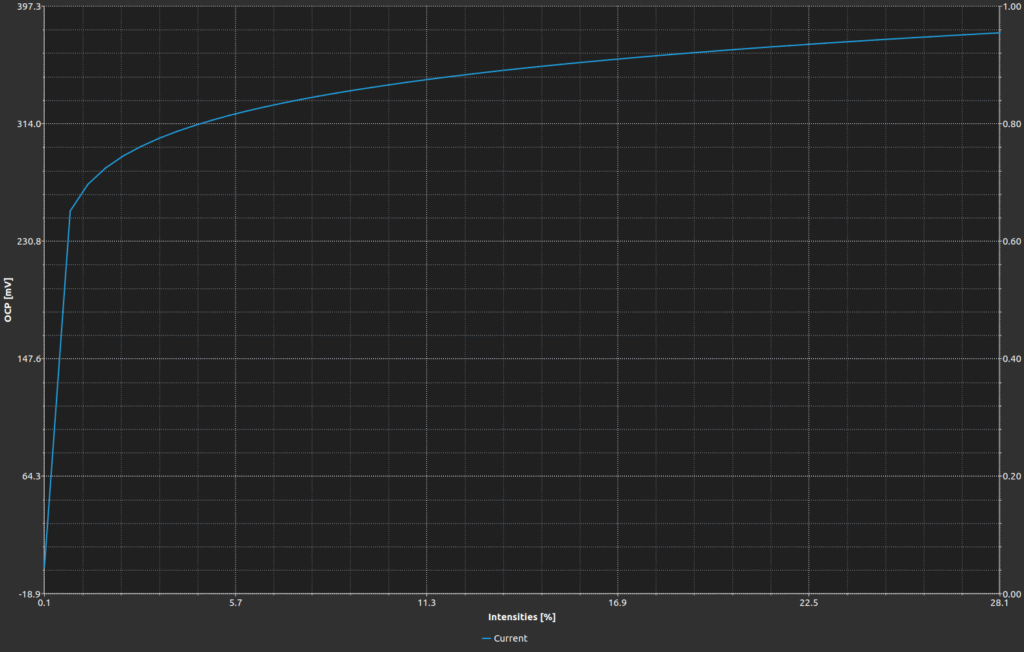Click the 1.00 right axis tick label
Viewport: 1024px width, 652px height.
[1012, 7]
